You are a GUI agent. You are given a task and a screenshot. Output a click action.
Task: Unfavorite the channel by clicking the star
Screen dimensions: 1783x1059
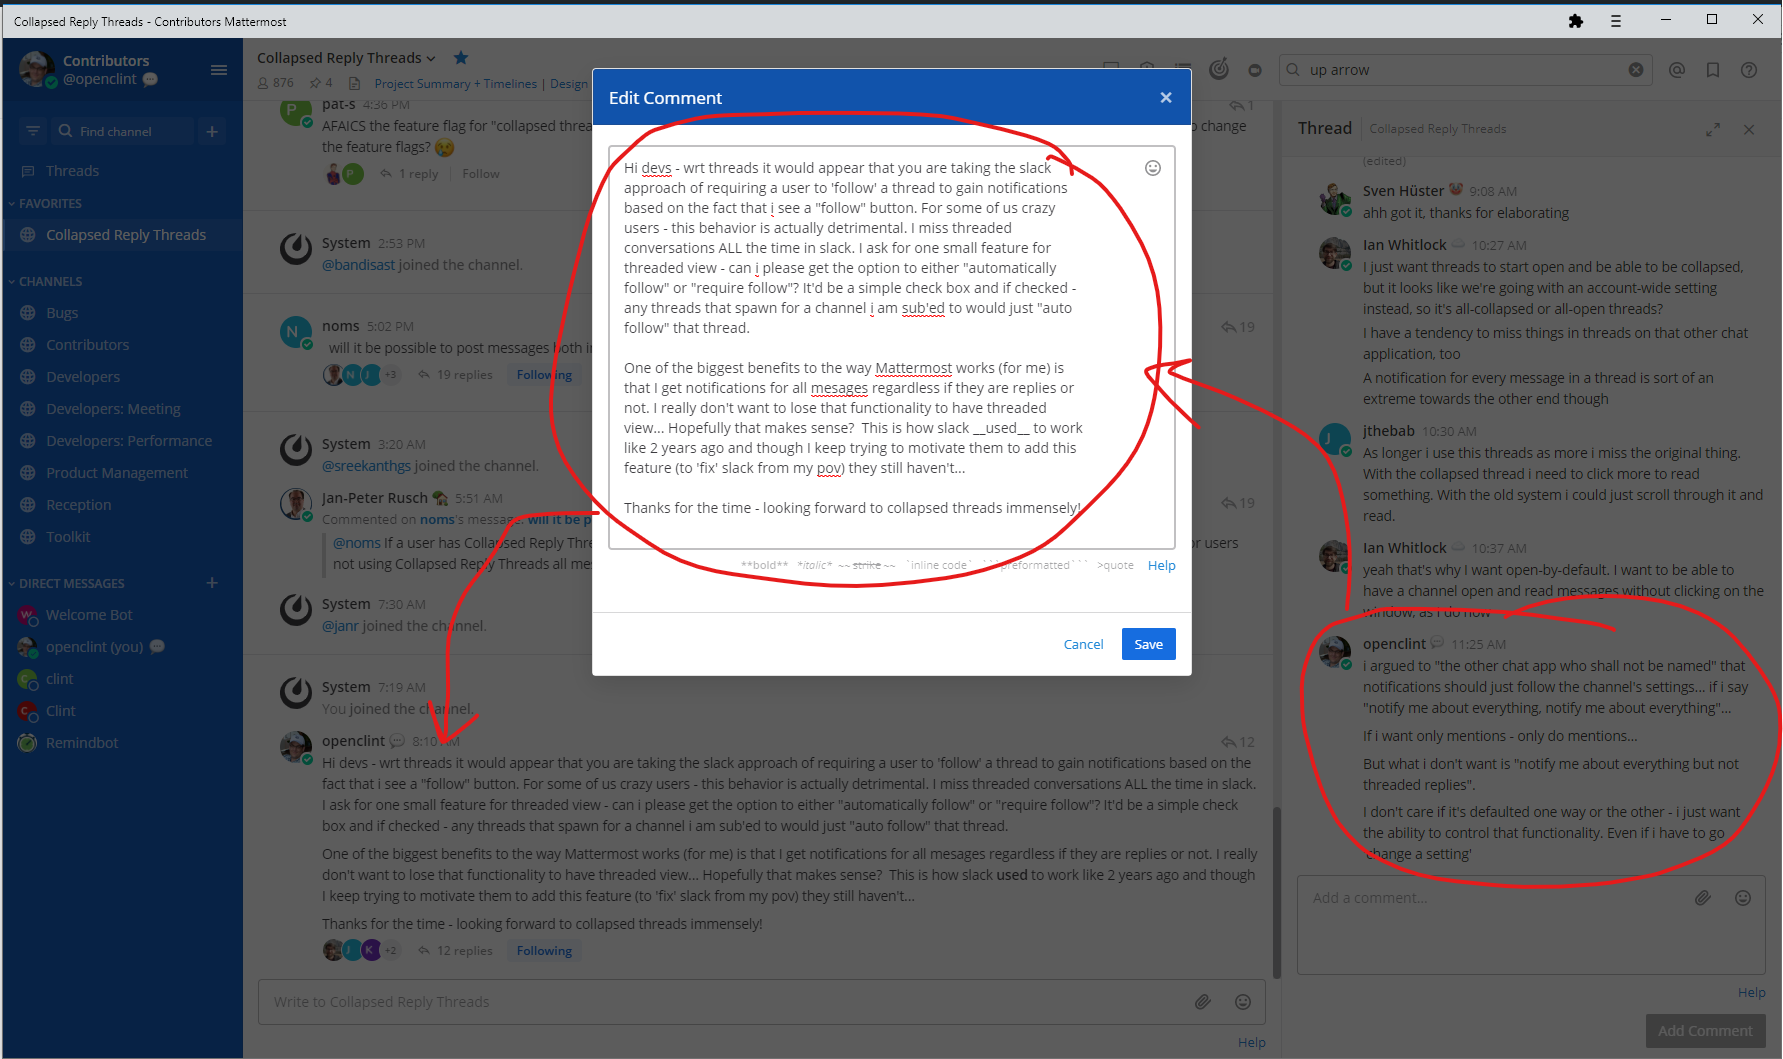click(x=461, y=58)
